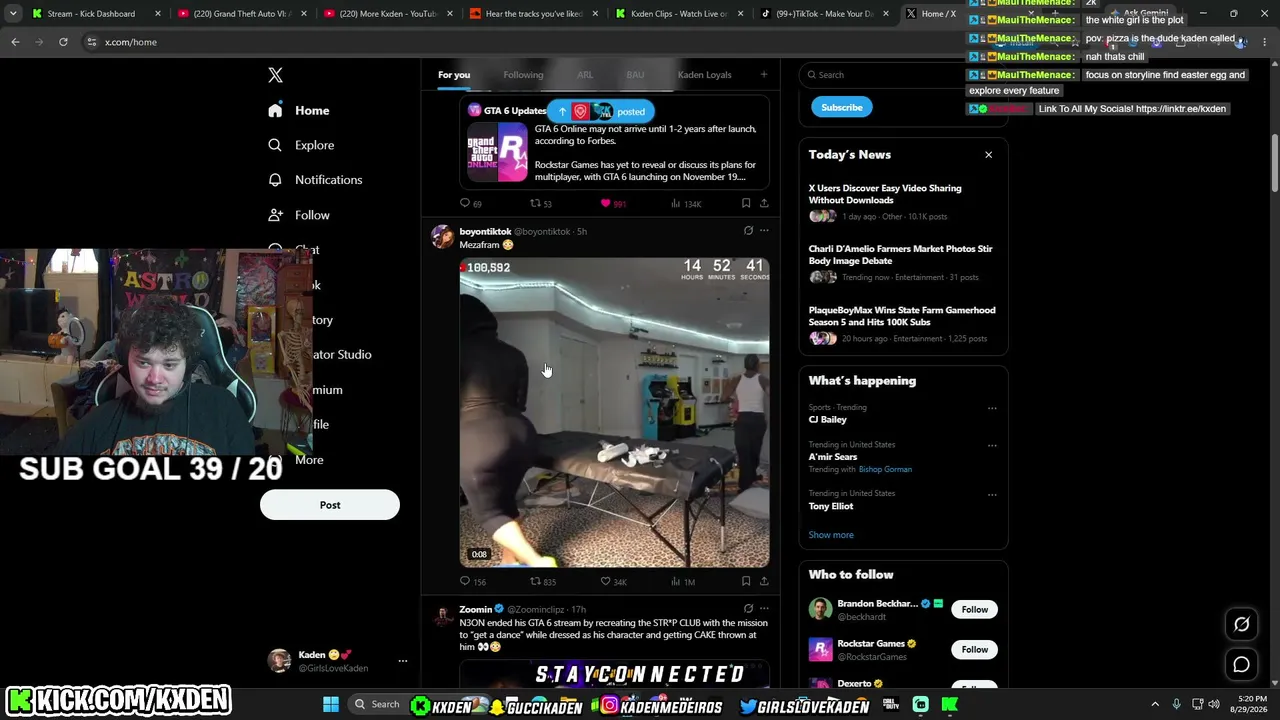Follow Brandon Beckhardt

[x=974, y=609]
